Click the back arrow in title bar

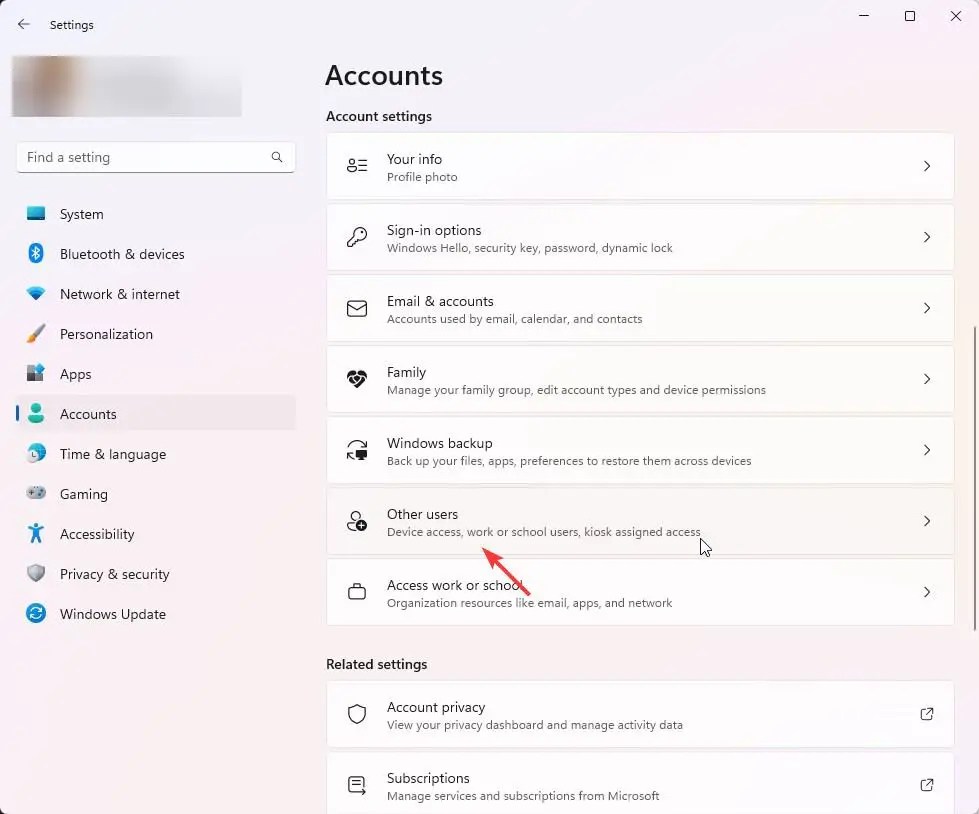click(x=24, y=25)
